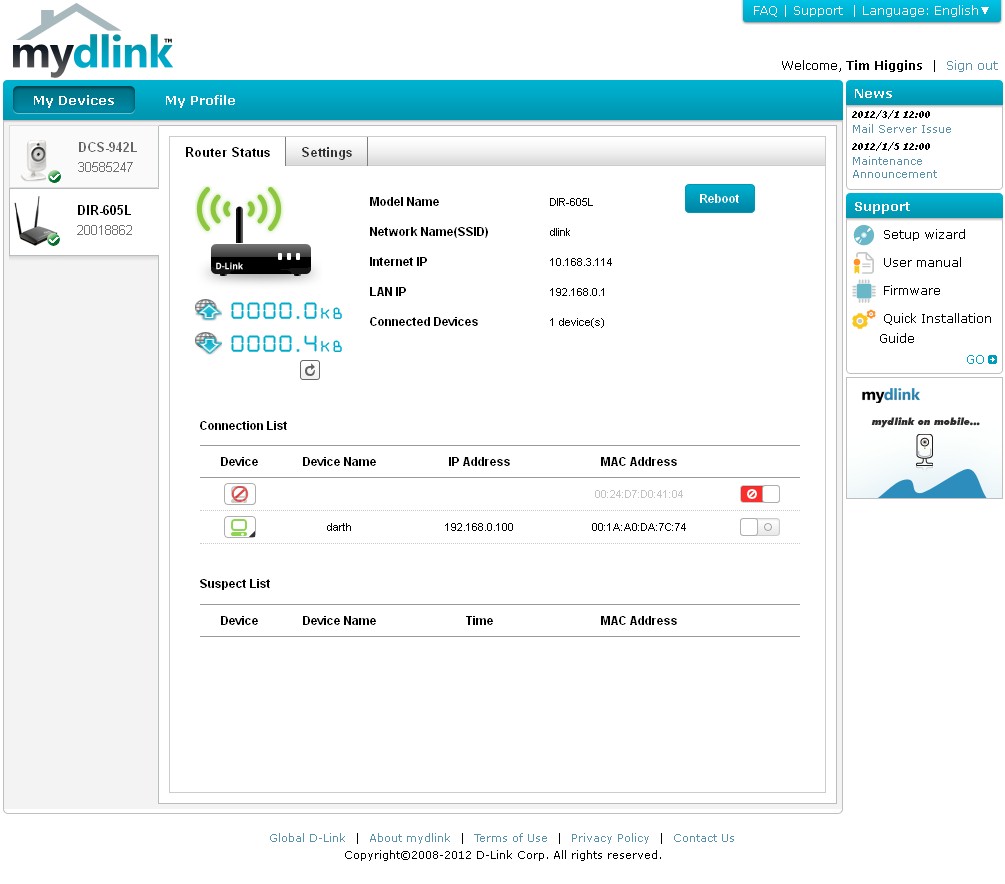Screen dimensions: 1005x884
Task: Select DIR-605L device in the list
Action: (84, 222)
